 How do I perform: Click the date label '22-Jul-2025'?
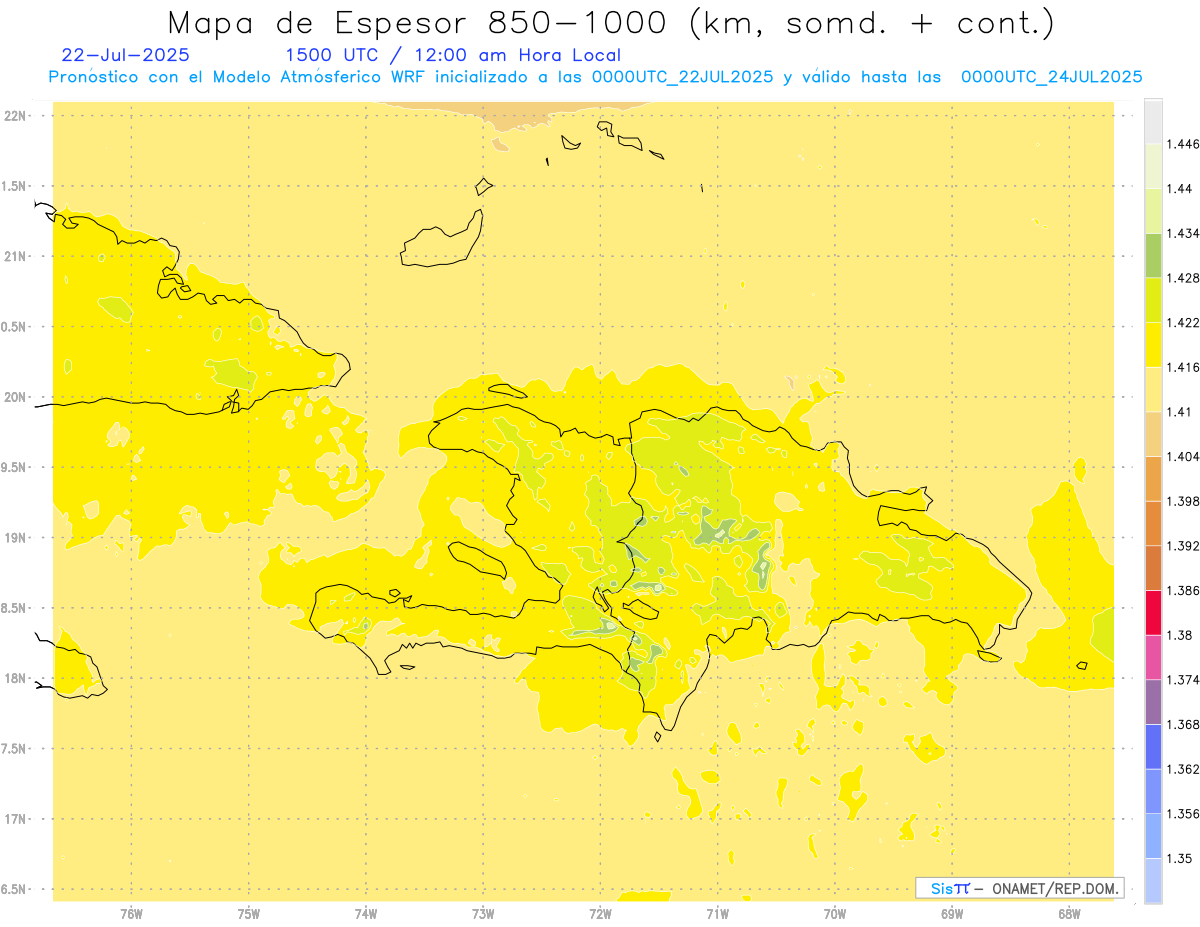125,56
